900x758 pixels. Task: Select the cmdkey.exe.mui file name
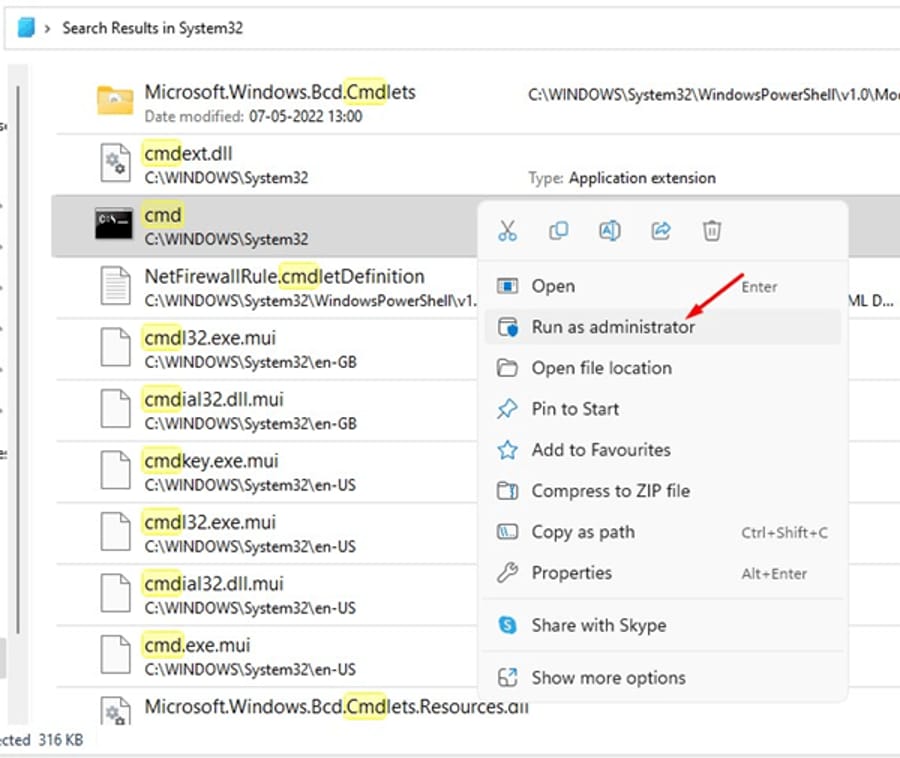click(211, 461)
